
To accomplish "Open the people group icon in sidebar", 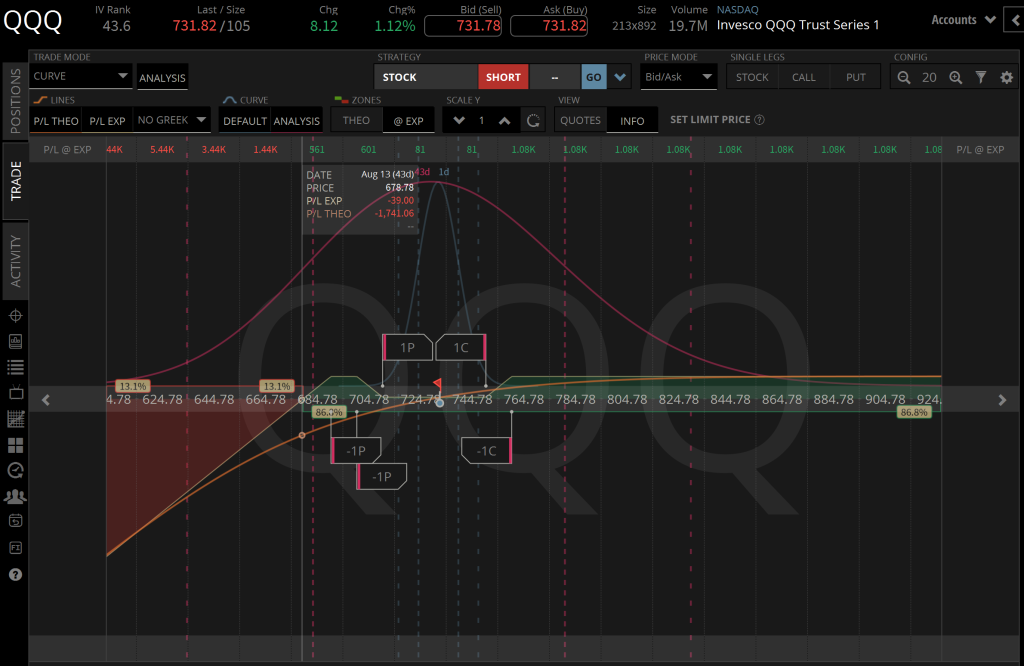I will point(15,497).
